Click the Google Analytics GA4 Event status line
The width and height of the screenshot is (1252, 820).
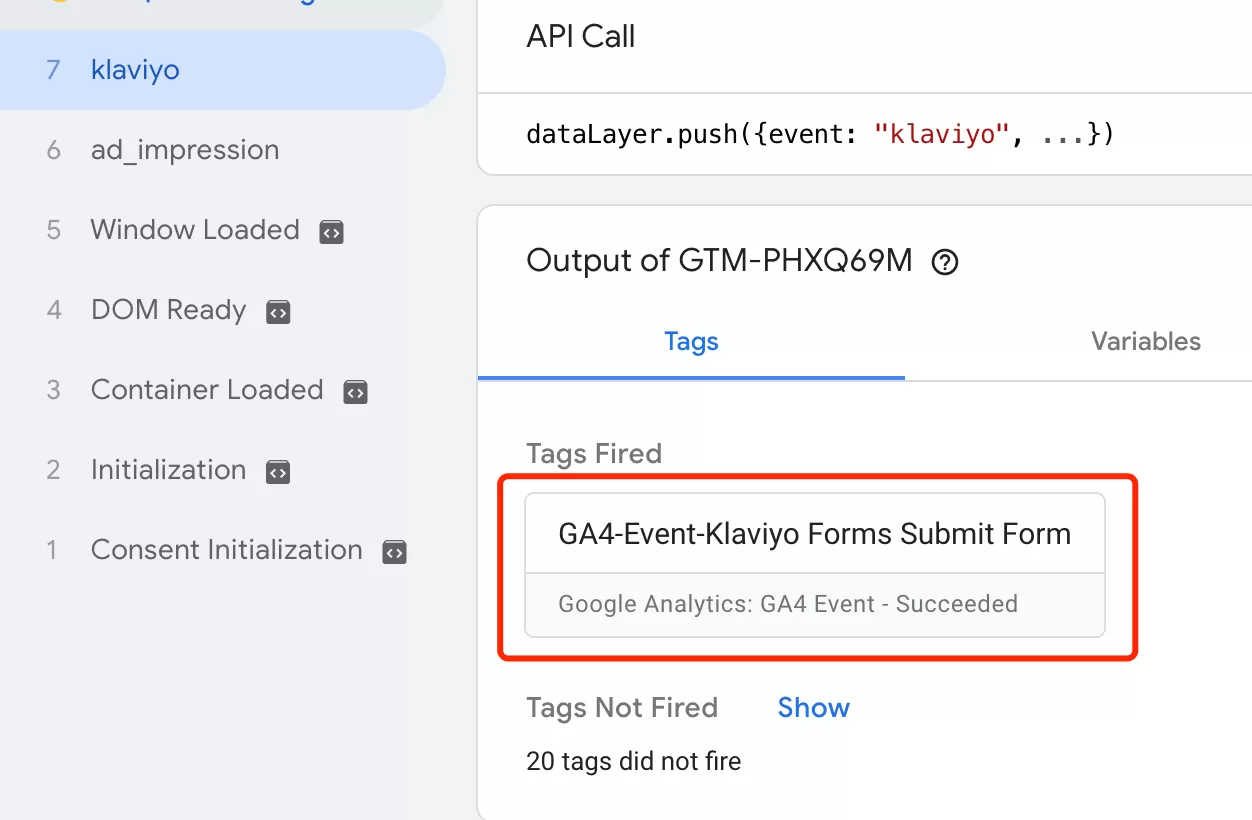pyautogui.click(x=788, y=604)
